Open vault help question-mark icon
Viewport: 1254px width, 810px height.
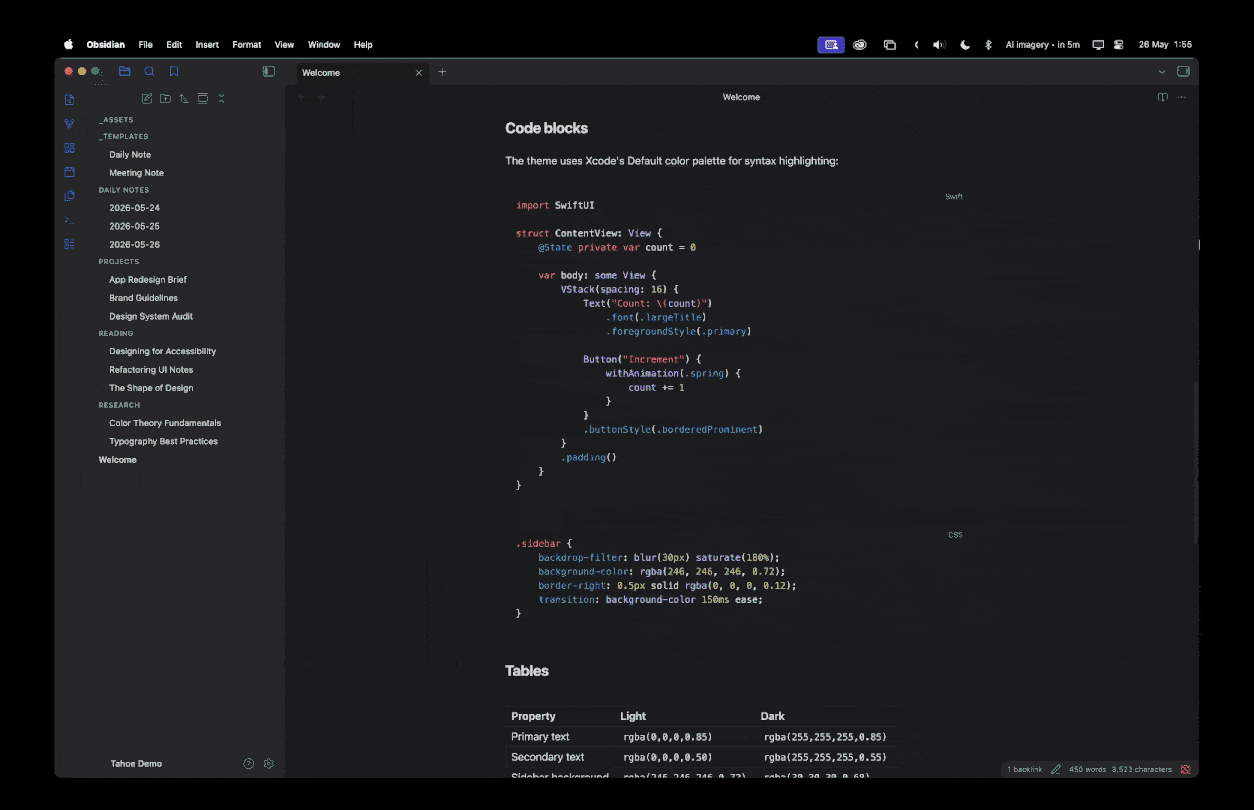coord(249,764)
